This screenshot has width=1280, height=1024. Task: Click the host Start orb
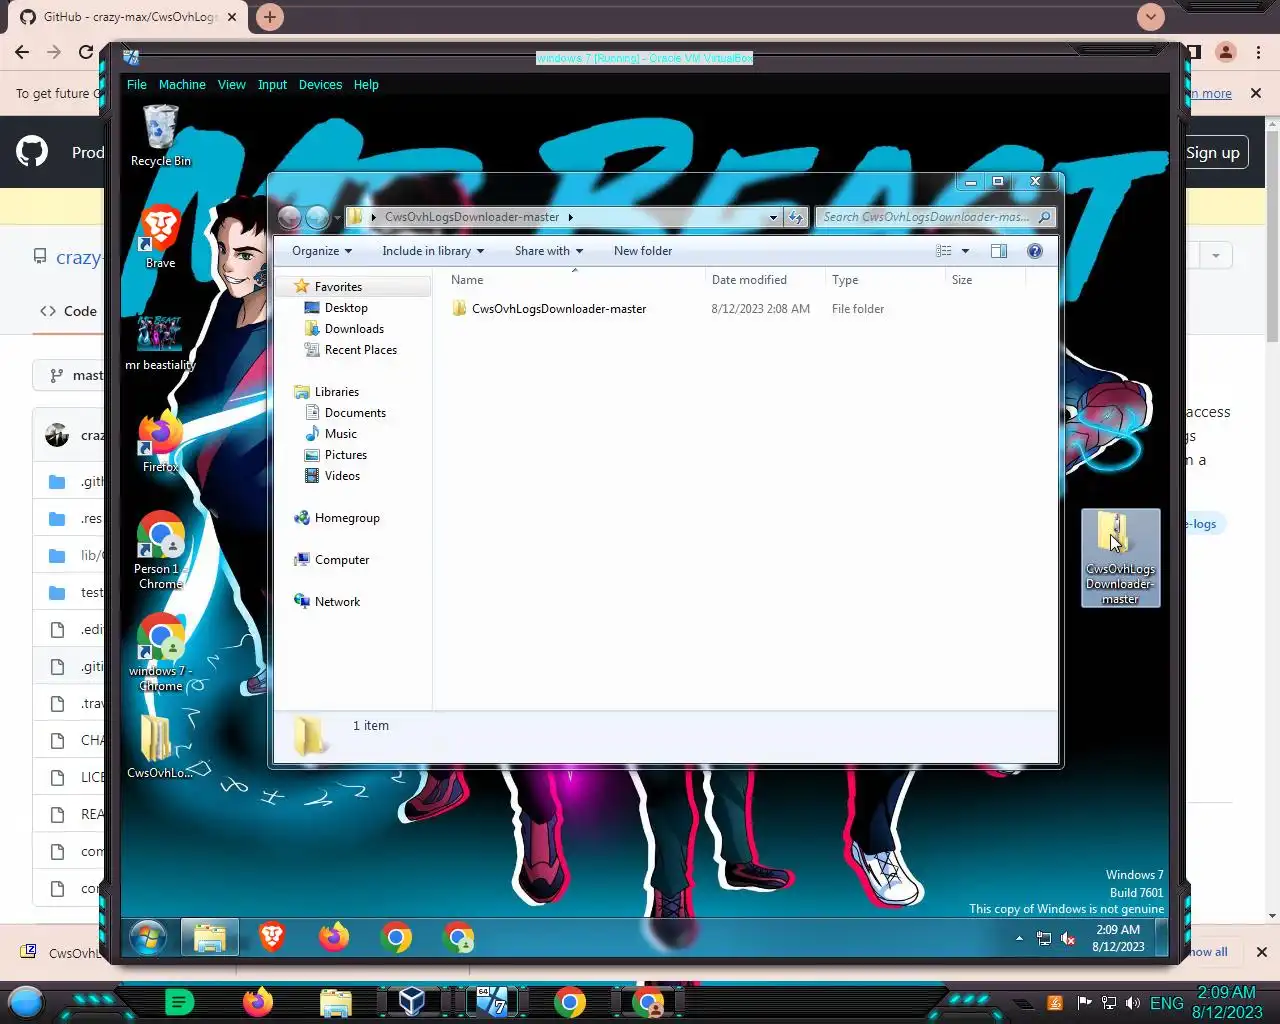(26, 1002)
